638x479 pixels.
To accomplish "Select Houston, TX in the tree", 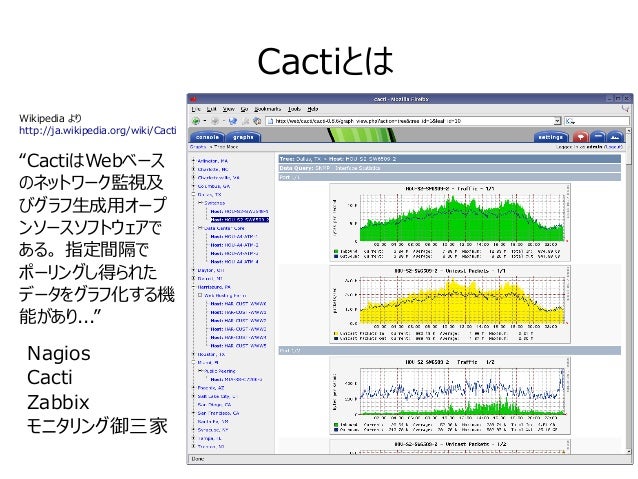I will [x=211, y=354].
